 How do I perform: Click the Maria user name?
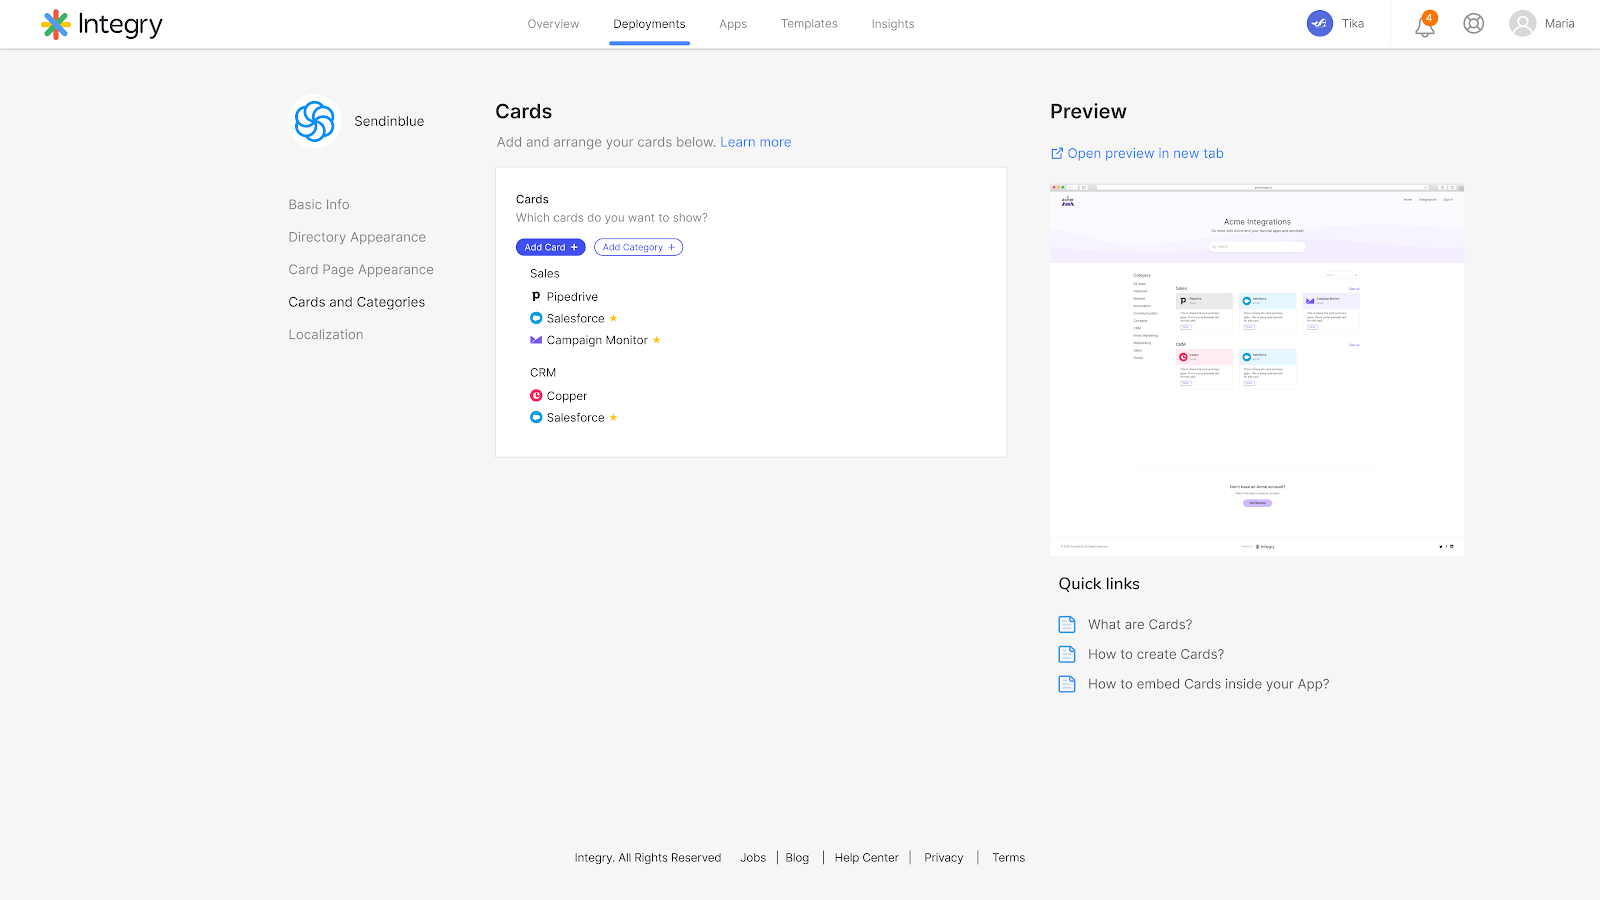click(1559, 24)
